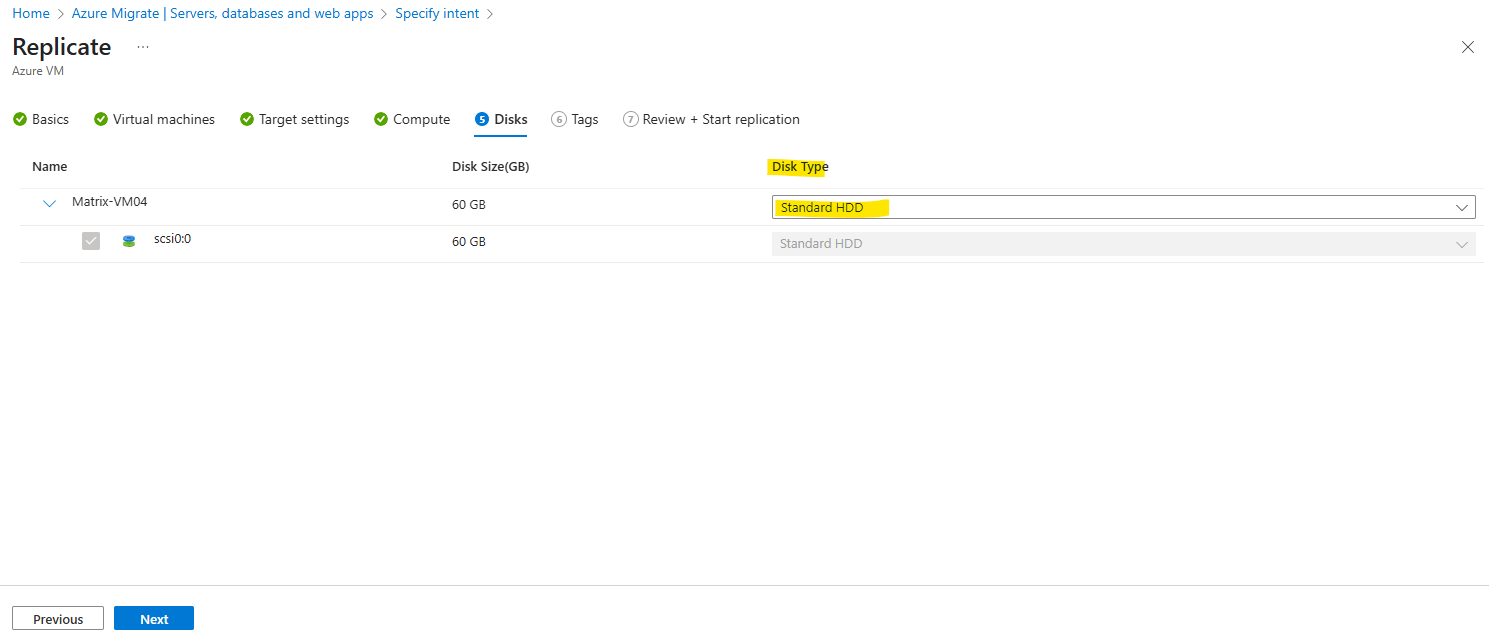The height and width of the screenshot is (639, 1489).
Task: Click the Compute green checkmark icon
Action: (381, 119)
